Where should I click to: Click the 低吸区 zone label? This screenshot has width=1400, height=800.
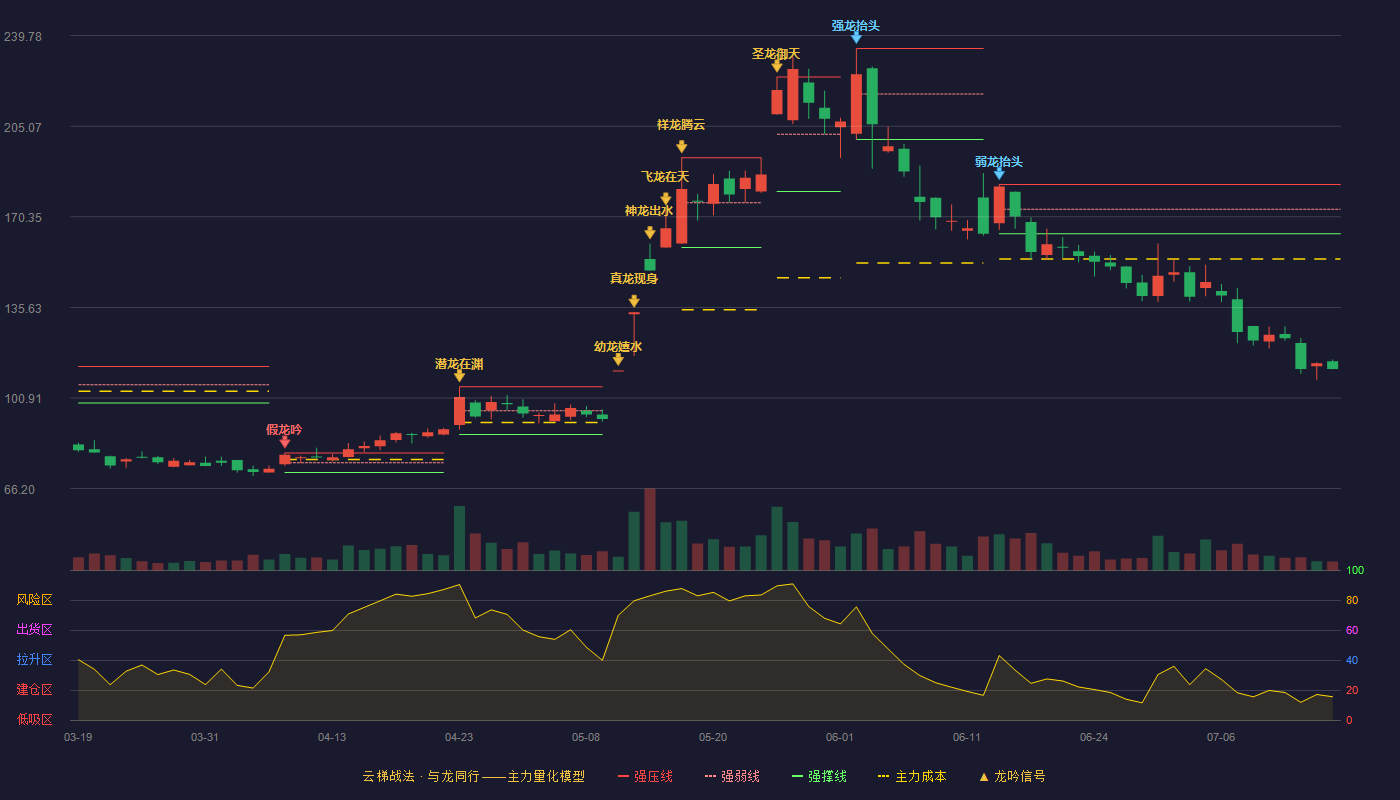click(x=34, y=719)
